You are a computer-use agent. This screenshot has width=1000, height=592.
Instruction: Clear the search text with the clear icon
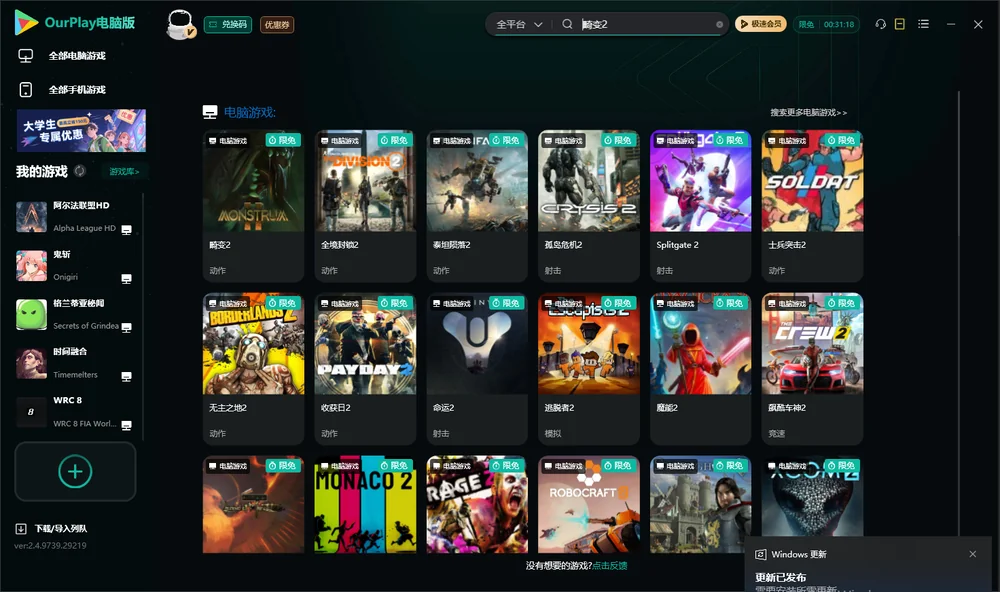click(x=719, y=24)
